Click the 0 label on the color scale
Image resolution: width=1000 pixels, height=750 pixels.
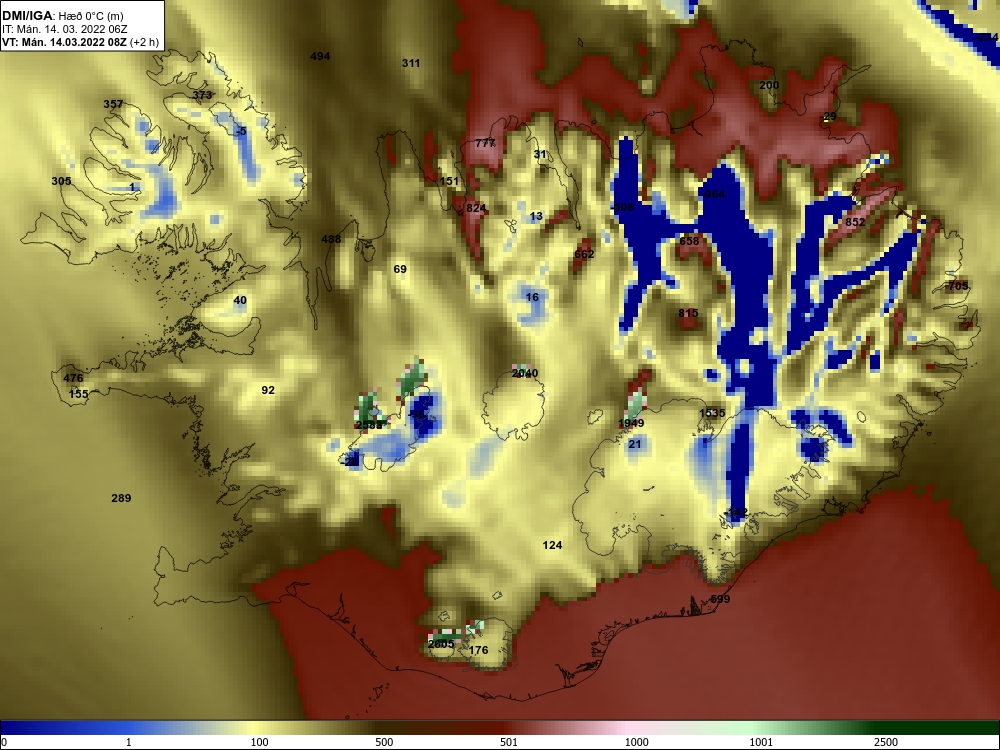[4, 742]
